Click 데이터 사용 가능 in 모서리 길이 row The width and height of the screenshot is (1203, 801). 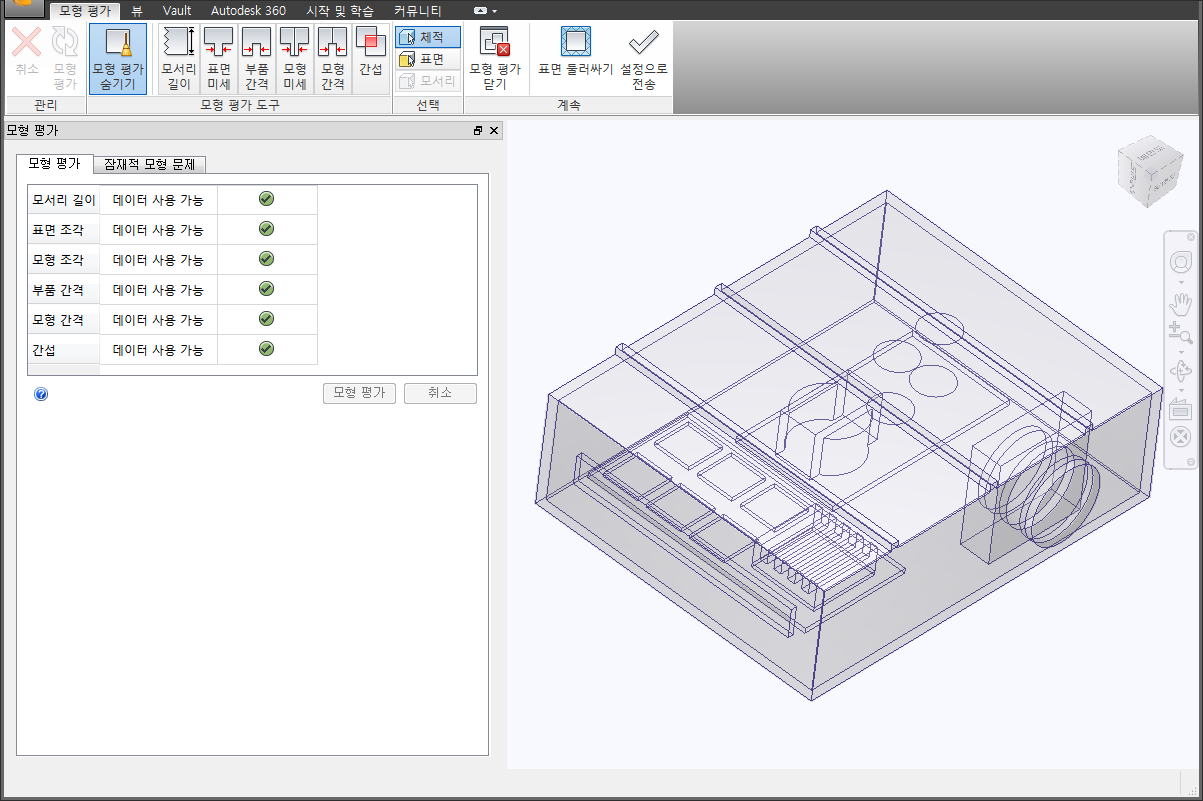(158, 200)
